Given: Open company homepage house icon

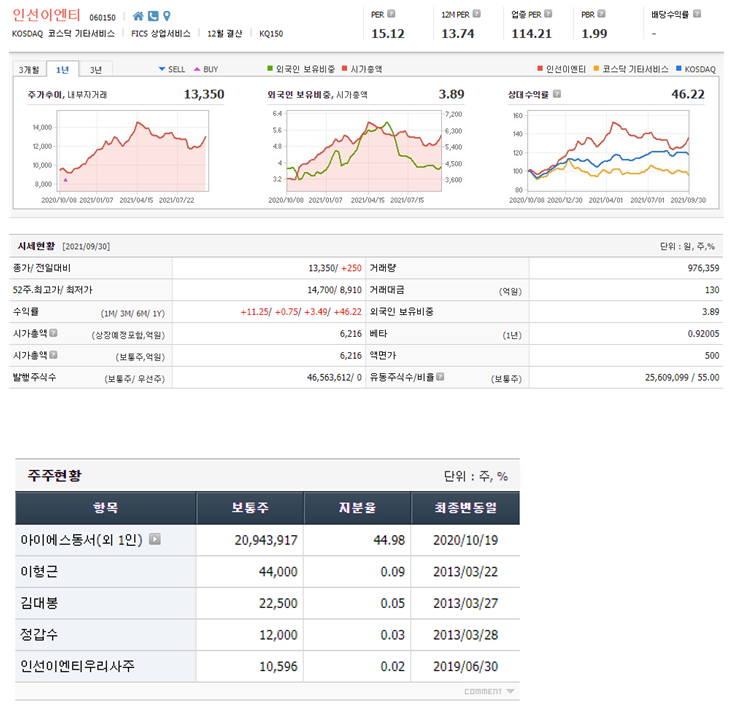Looking at the screenshot, I should [x=138, y=16].
